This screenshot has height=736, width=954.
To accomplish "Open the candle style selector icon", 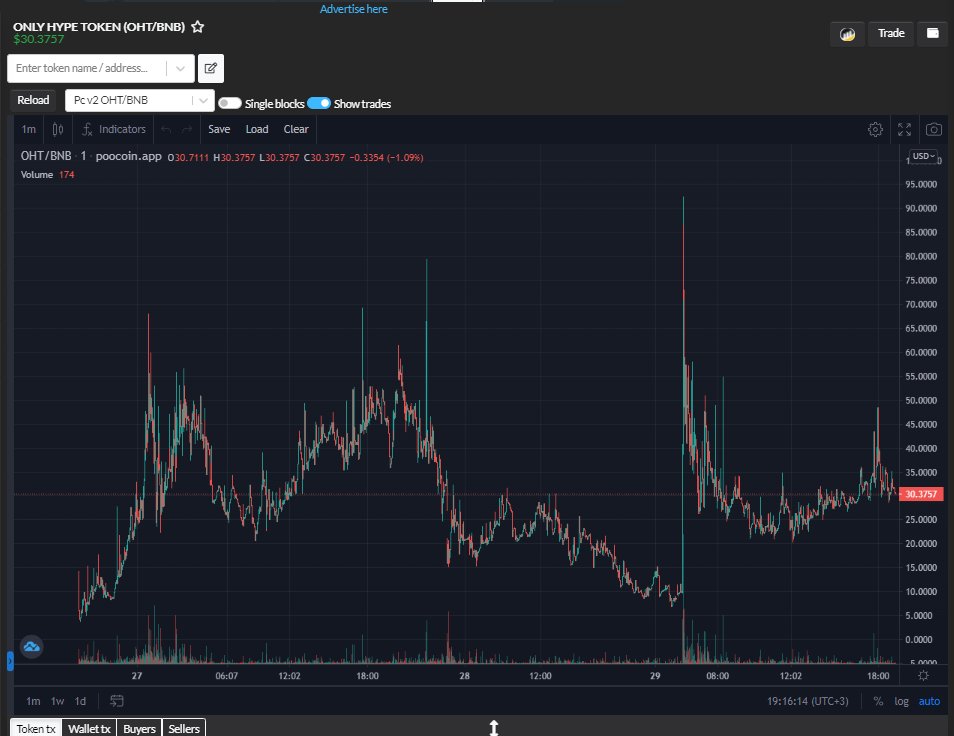I will pyautogui.click(x=57, y=129).
